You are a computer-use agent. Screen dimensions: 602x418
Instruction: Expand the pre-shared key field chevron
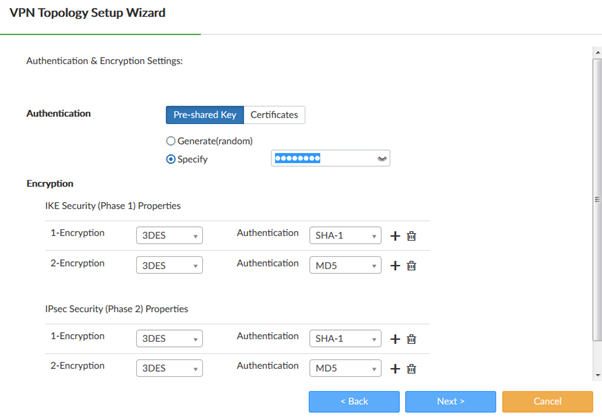(381, 159)
